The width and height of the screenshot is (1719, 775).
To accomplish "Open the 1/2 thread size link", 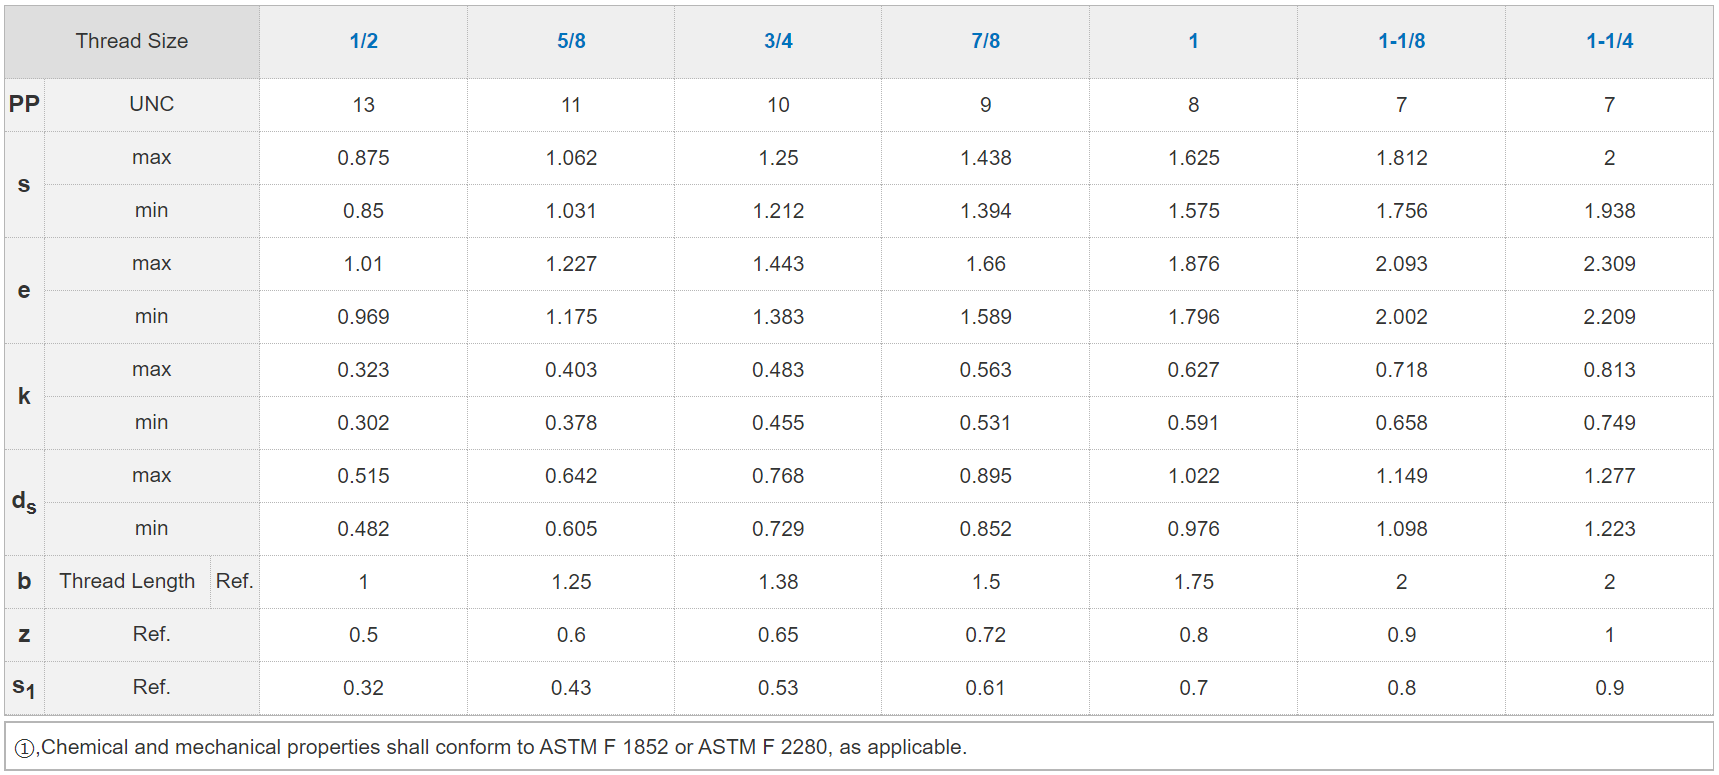I will [363, 41].
